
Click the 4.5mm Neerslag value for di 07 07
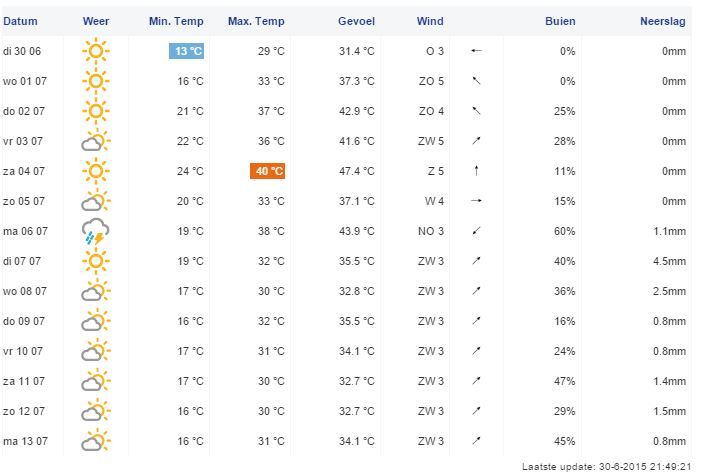[669, 261]
